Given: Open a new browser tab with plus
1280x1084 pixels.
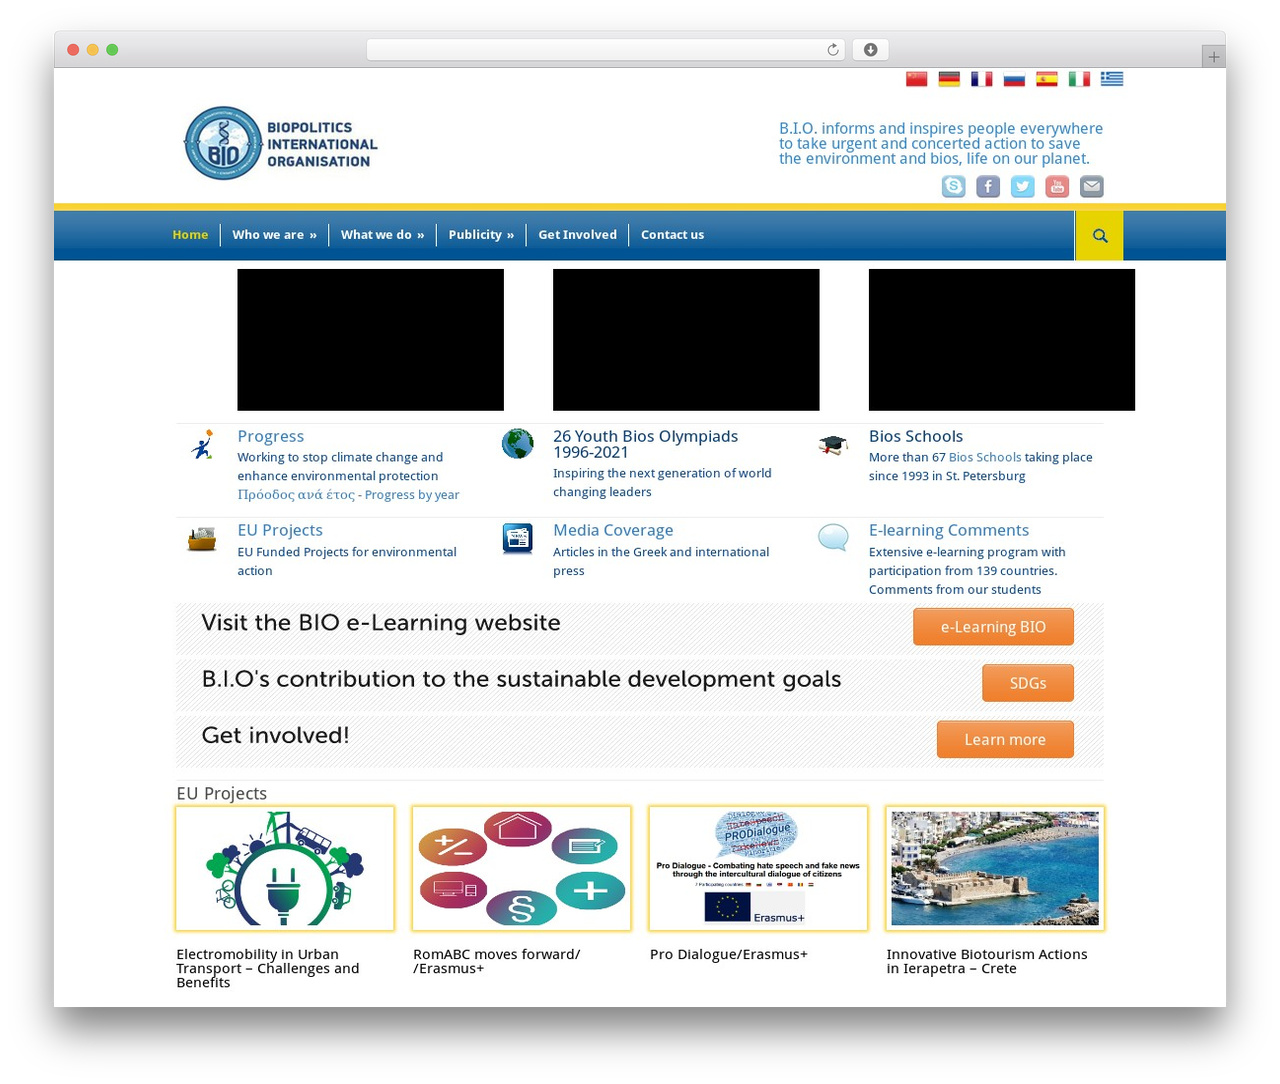Looking at the screenshot, I should [1213, 57].
